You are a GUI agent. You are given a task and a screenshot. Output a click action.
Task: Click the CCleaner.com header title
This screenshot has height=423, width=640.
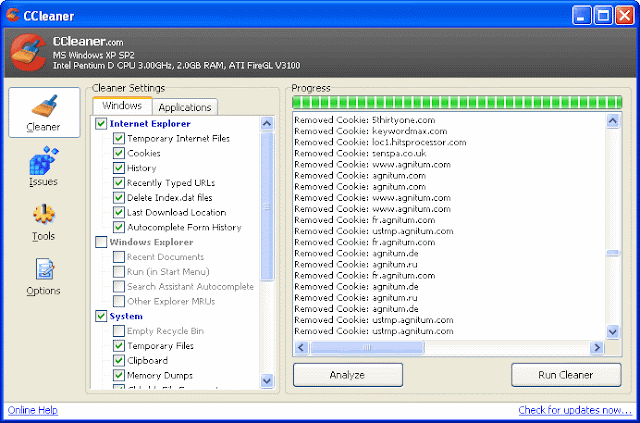(x=88, y=42)
